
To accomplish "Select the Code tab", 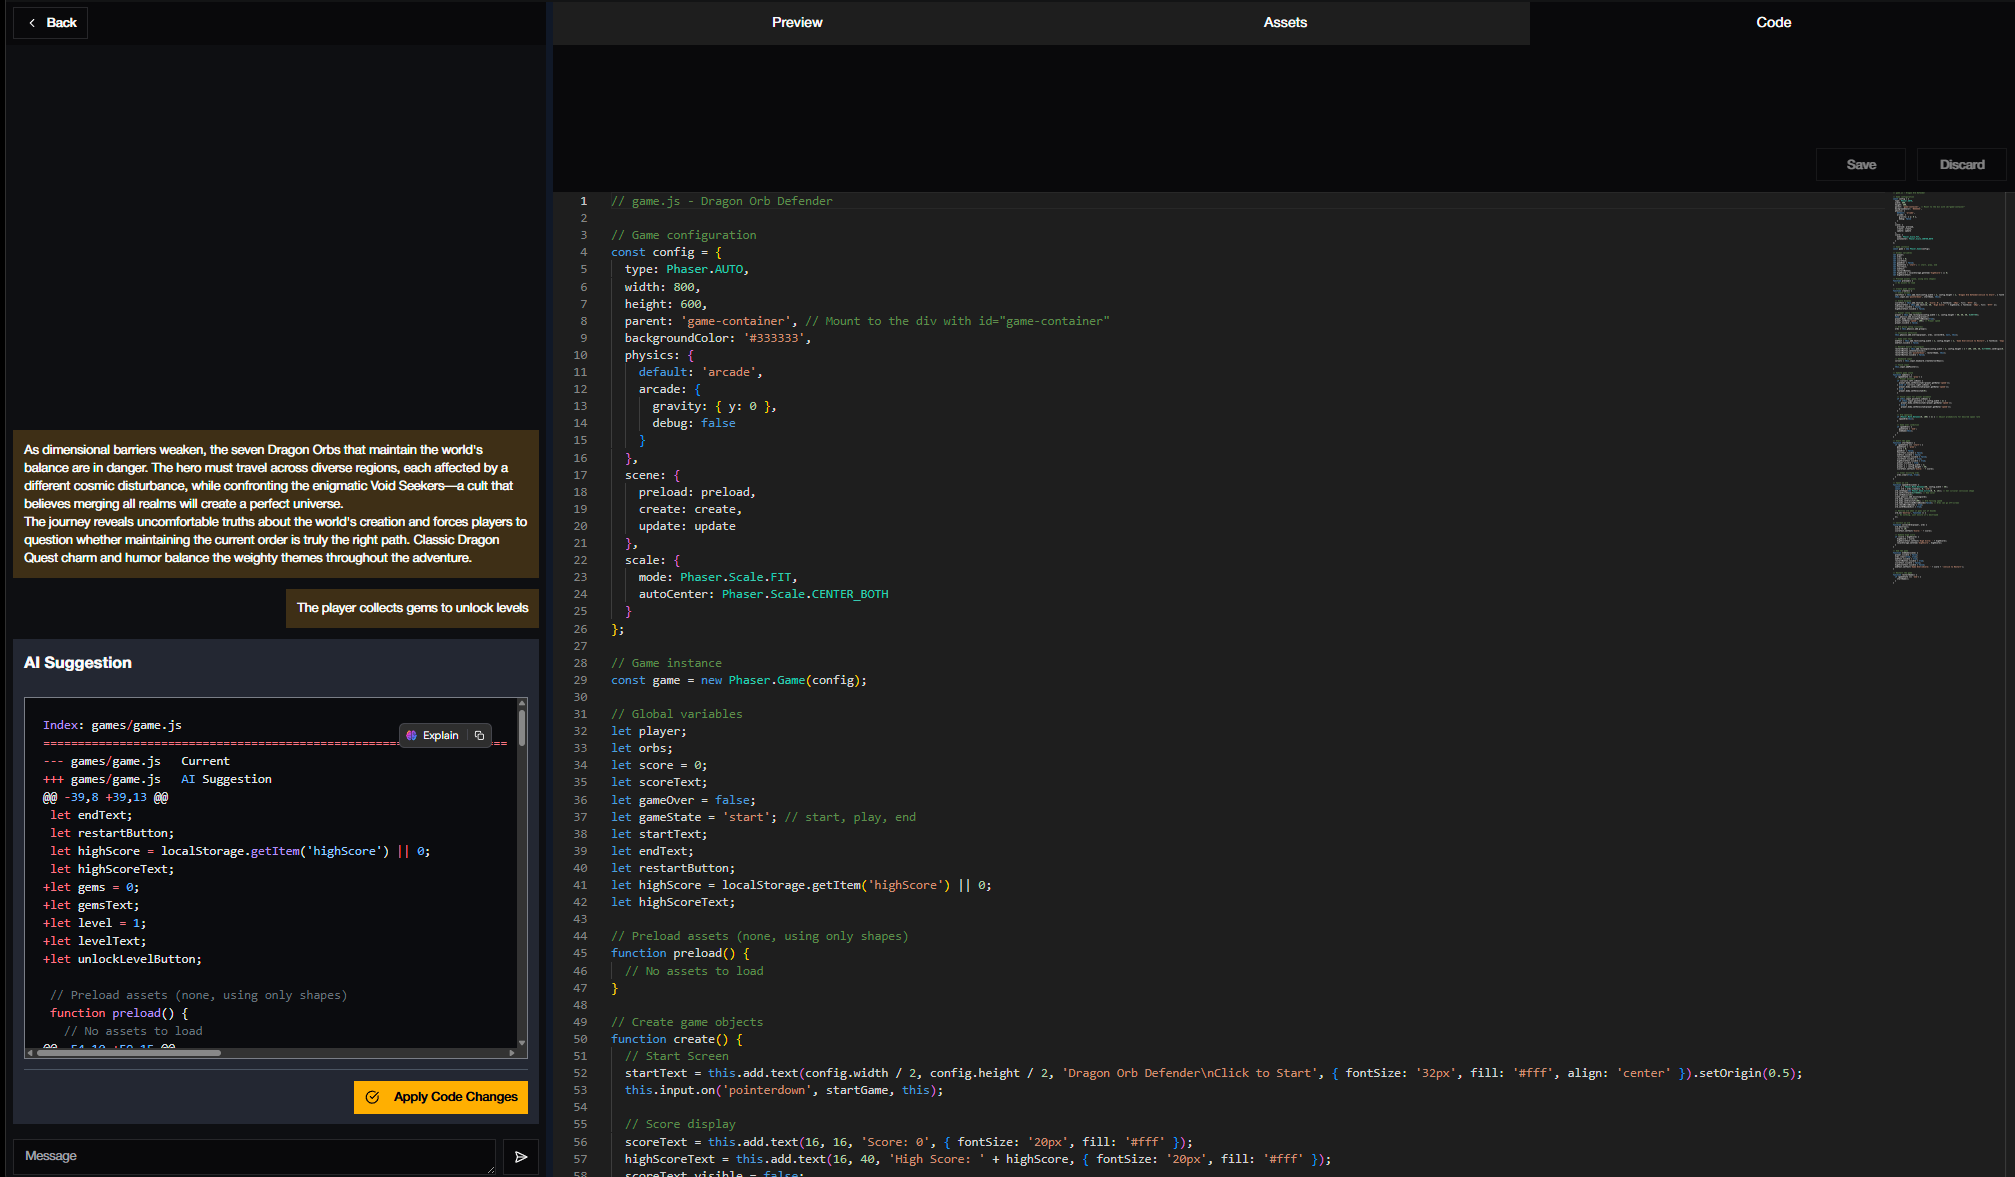I will [x=1772, y=22].
